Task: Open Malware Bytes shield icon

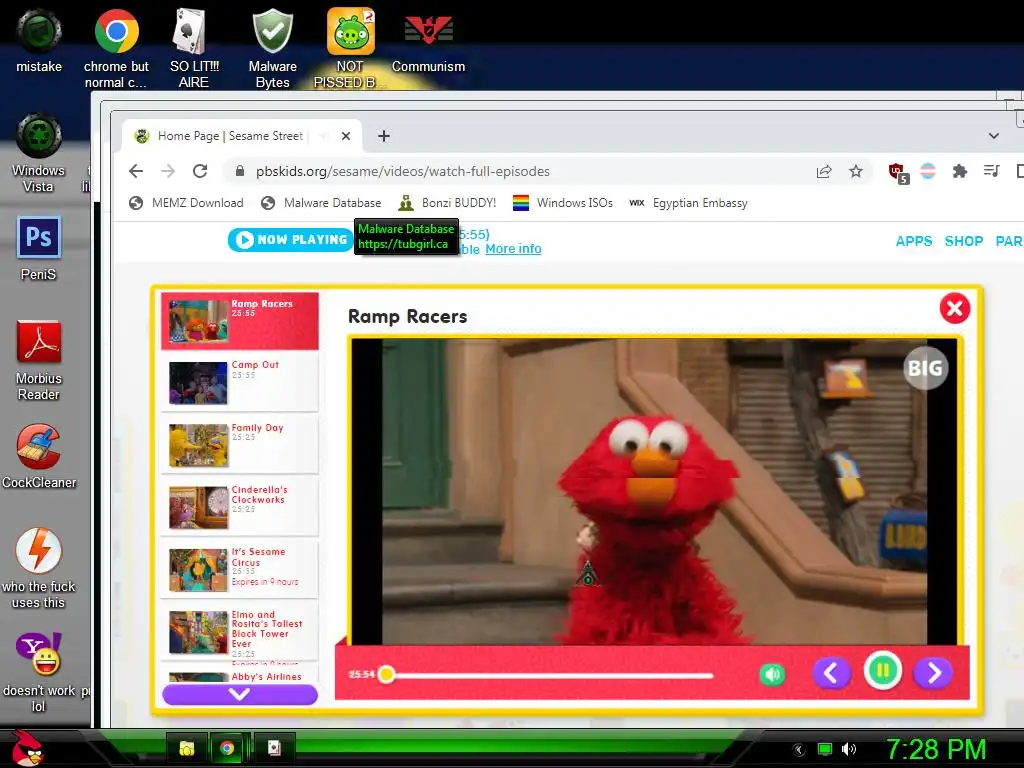Action: click(x=272, y=49)
